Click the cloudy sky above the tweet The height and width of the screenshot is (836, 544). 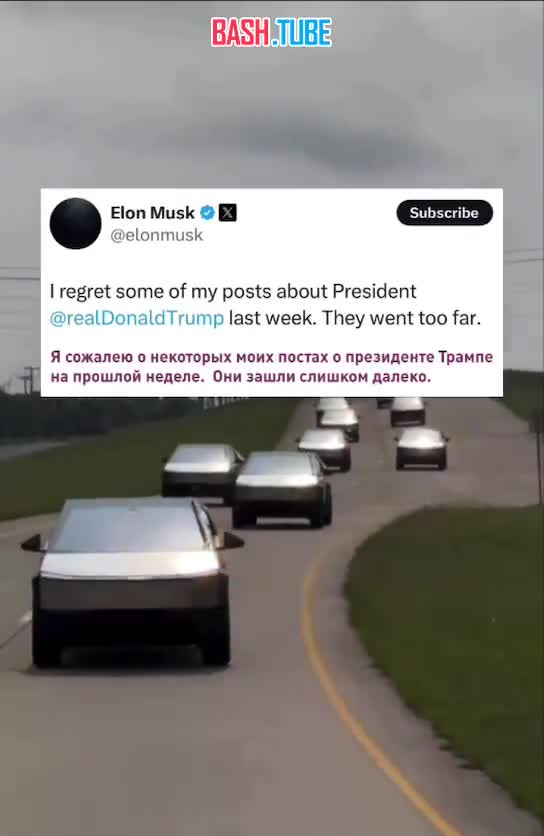[272, 117]
